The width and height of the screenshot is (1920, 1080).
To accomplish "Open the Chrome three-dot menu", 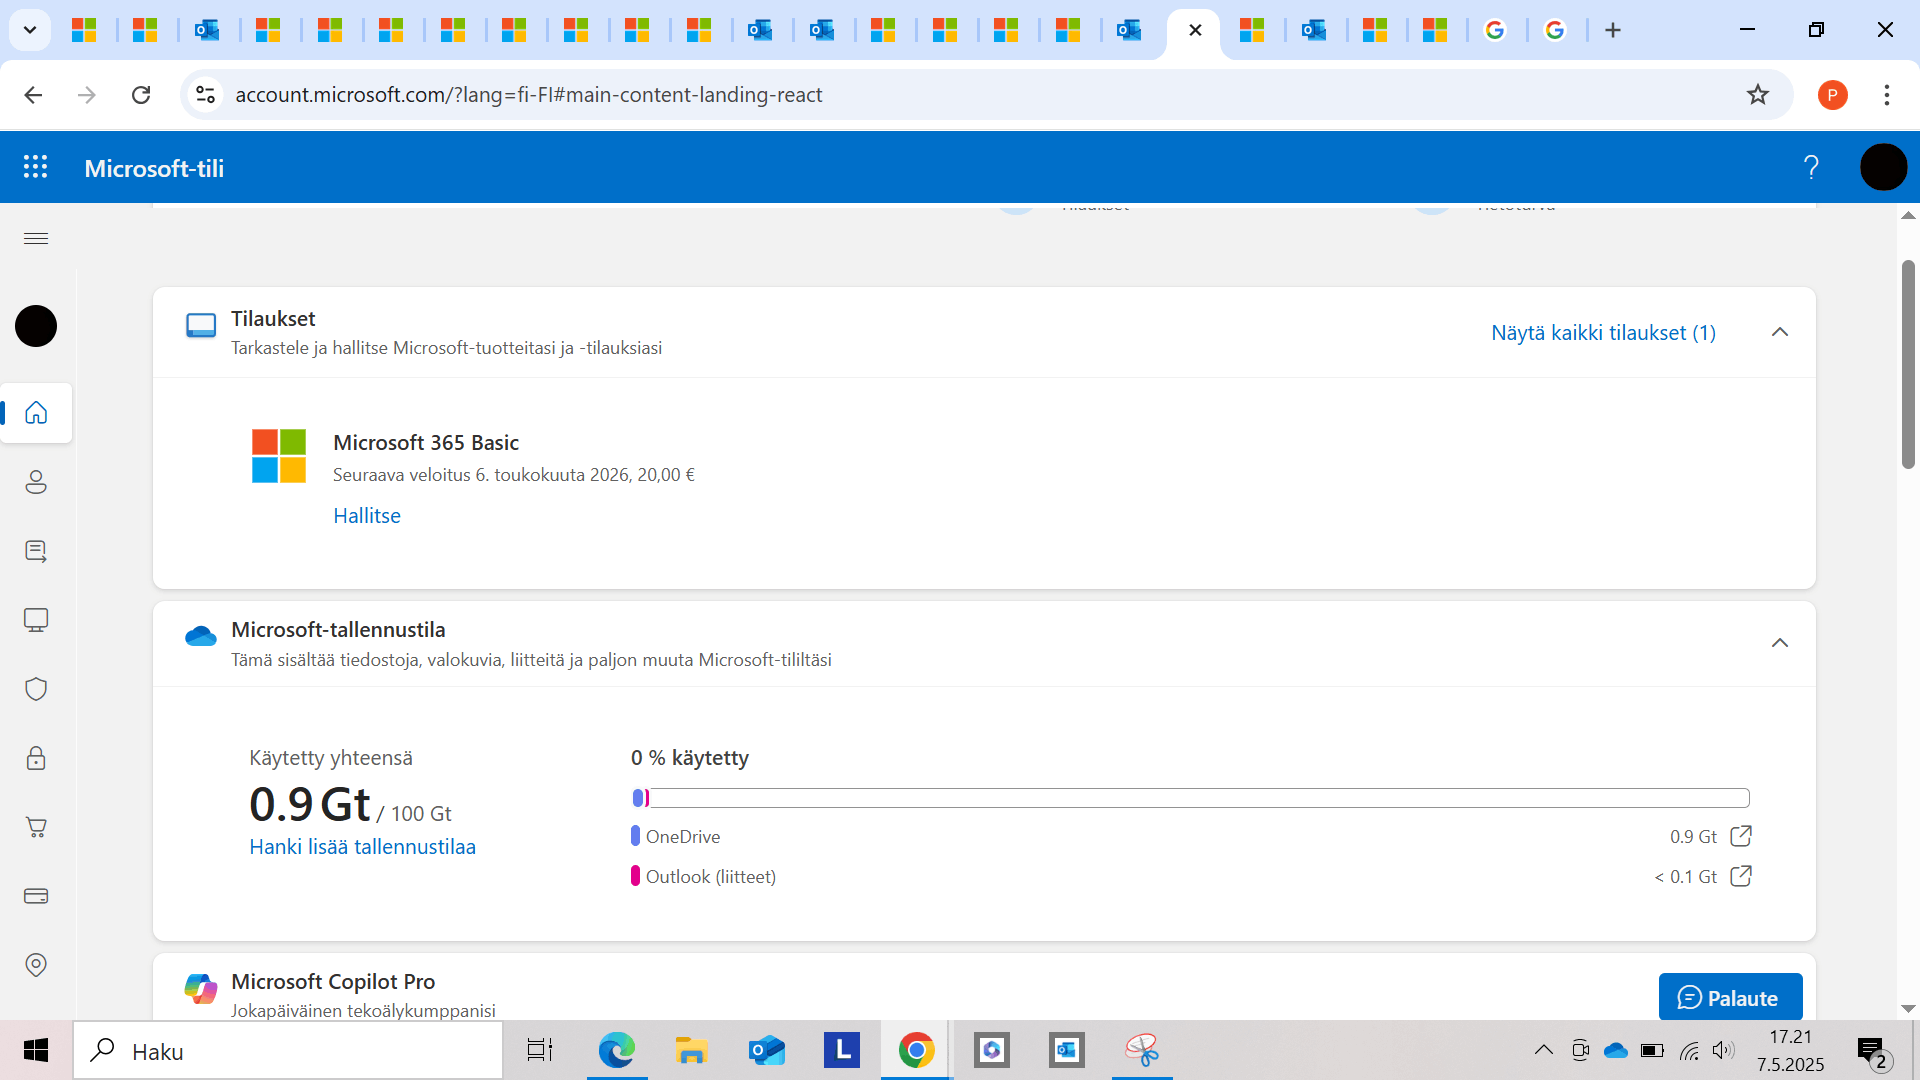I will tap(1887, 95).
